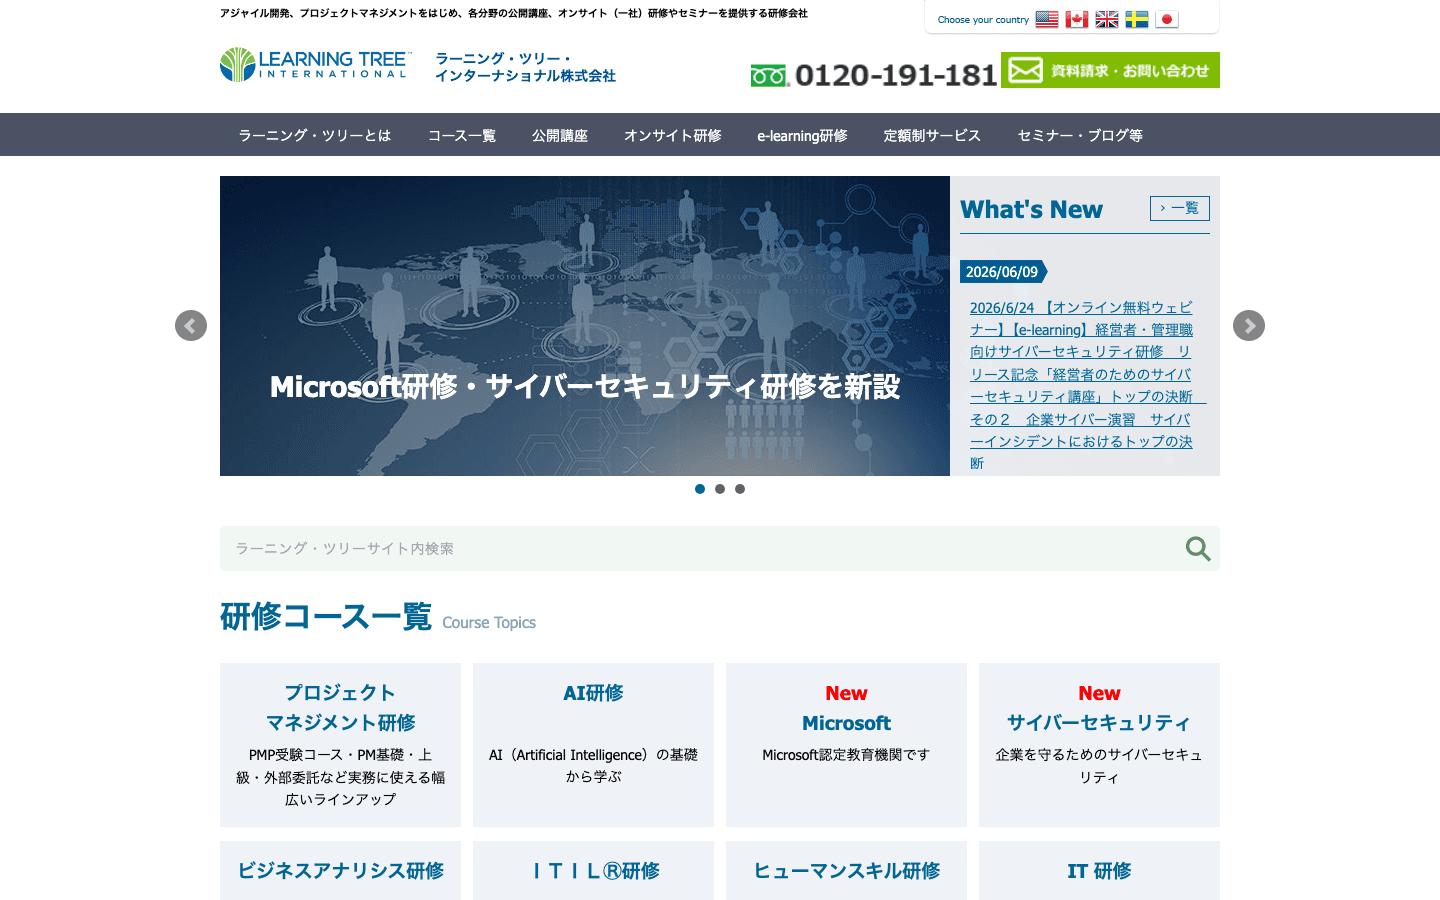The image size is (1440, 900).
Task: Open the IT 研修 card
Action: [1099, 871]
